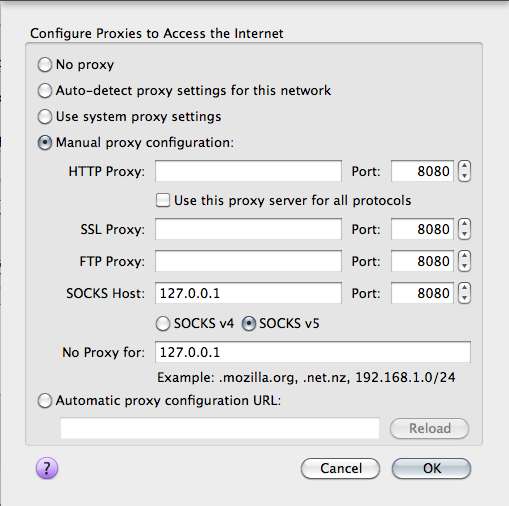Open the purple help icon
This screenshot has width=509, height=506.
click(47, 468)
